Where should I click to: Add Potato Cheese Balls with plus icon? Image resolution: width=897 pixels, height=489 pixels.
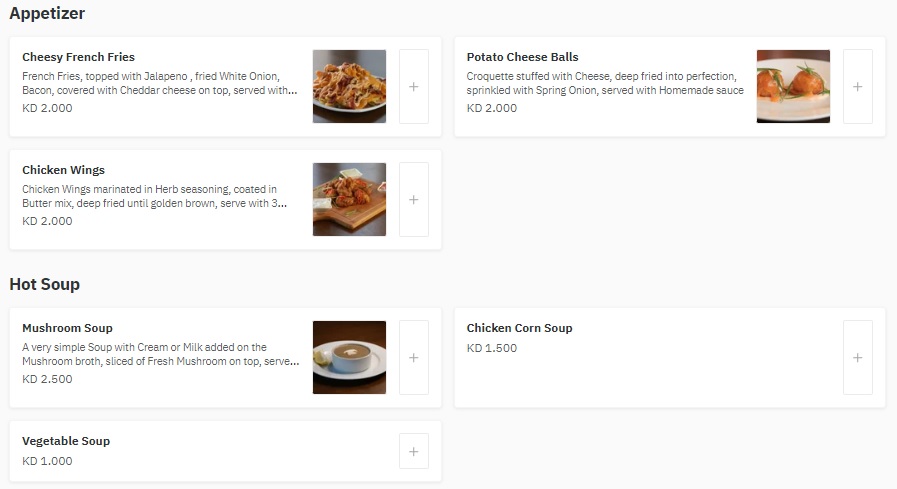pos(858,86)
